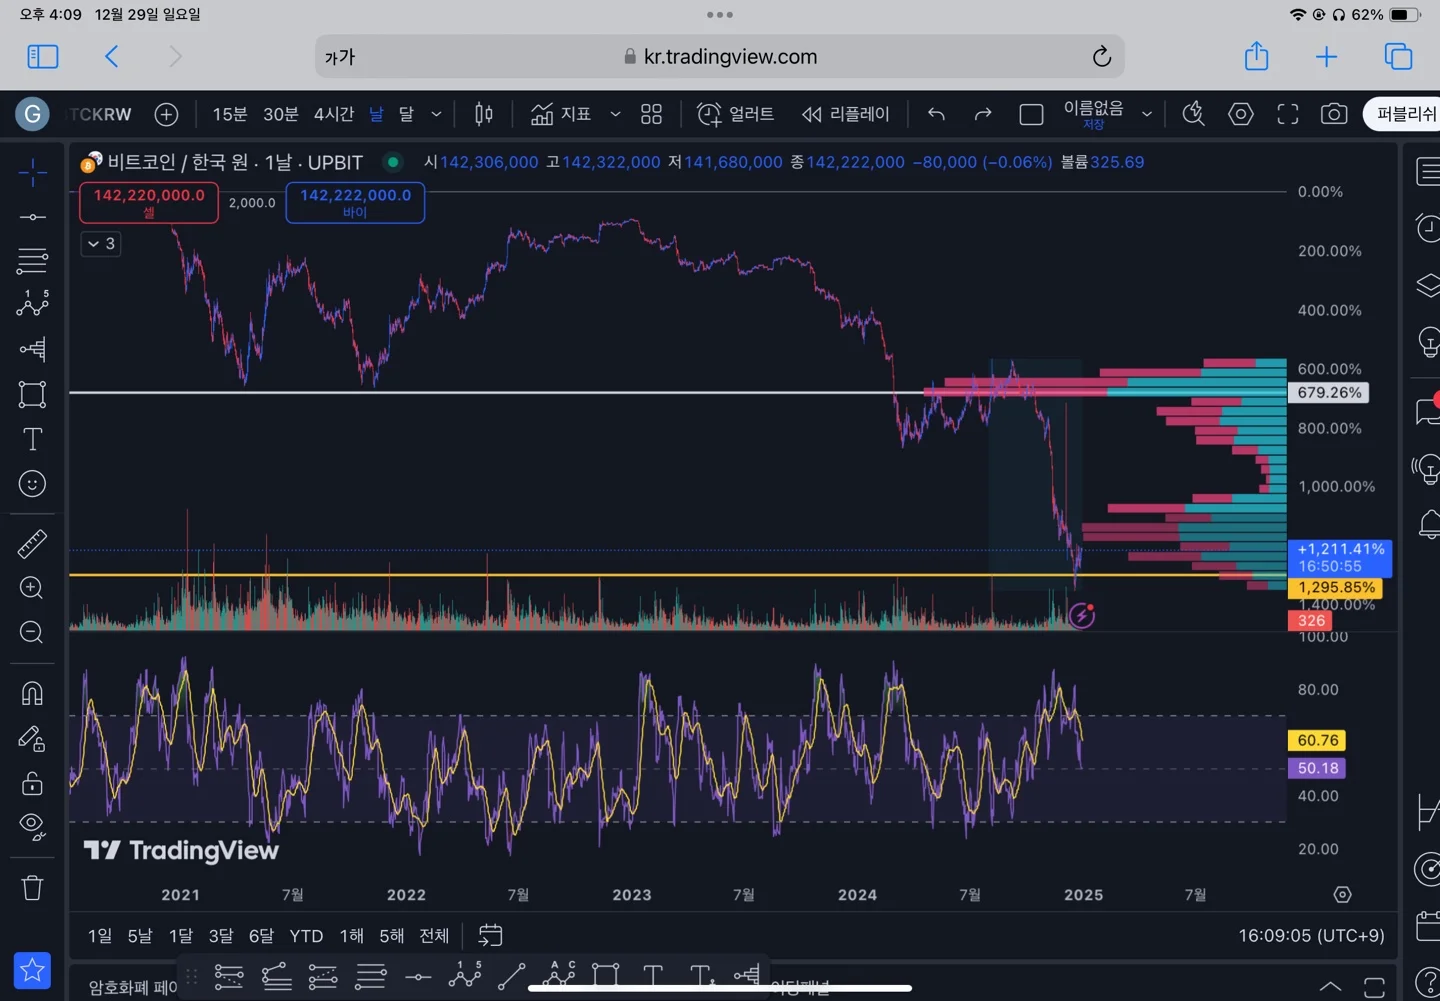The image size is (1440, 1001).
Task: Expand the layout management dropdown arrow
Action: [1147, 114]
